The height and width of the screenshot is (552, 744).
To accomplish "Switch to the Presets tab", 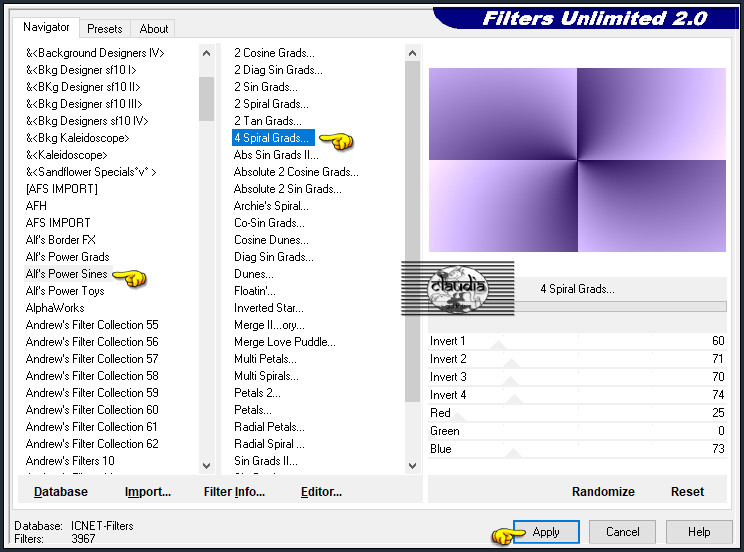I will click(104, 29).
